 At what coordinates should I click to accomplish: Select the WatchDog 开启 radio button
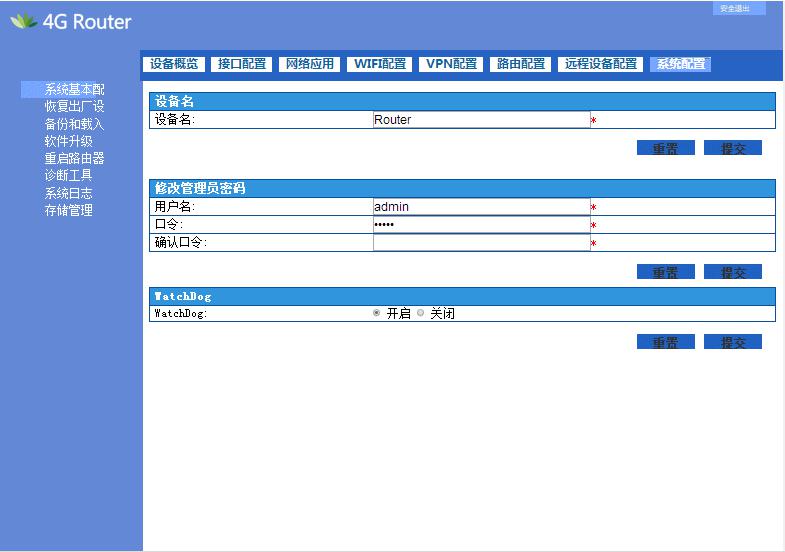point(377,313)
